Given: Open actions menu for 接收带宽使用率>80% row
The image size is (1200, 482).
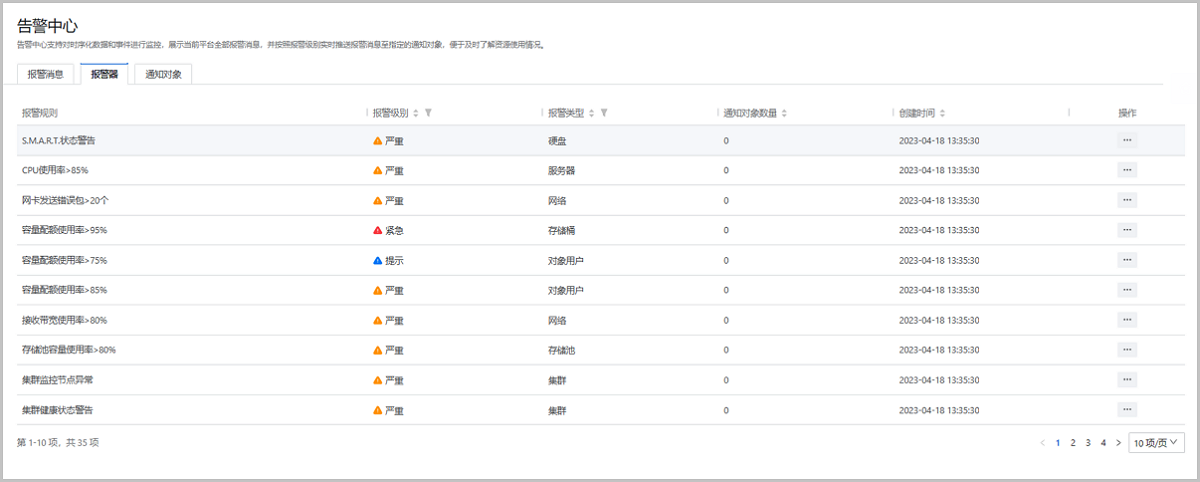Looking at the screenshot, I should click(x=1127, y=320).
